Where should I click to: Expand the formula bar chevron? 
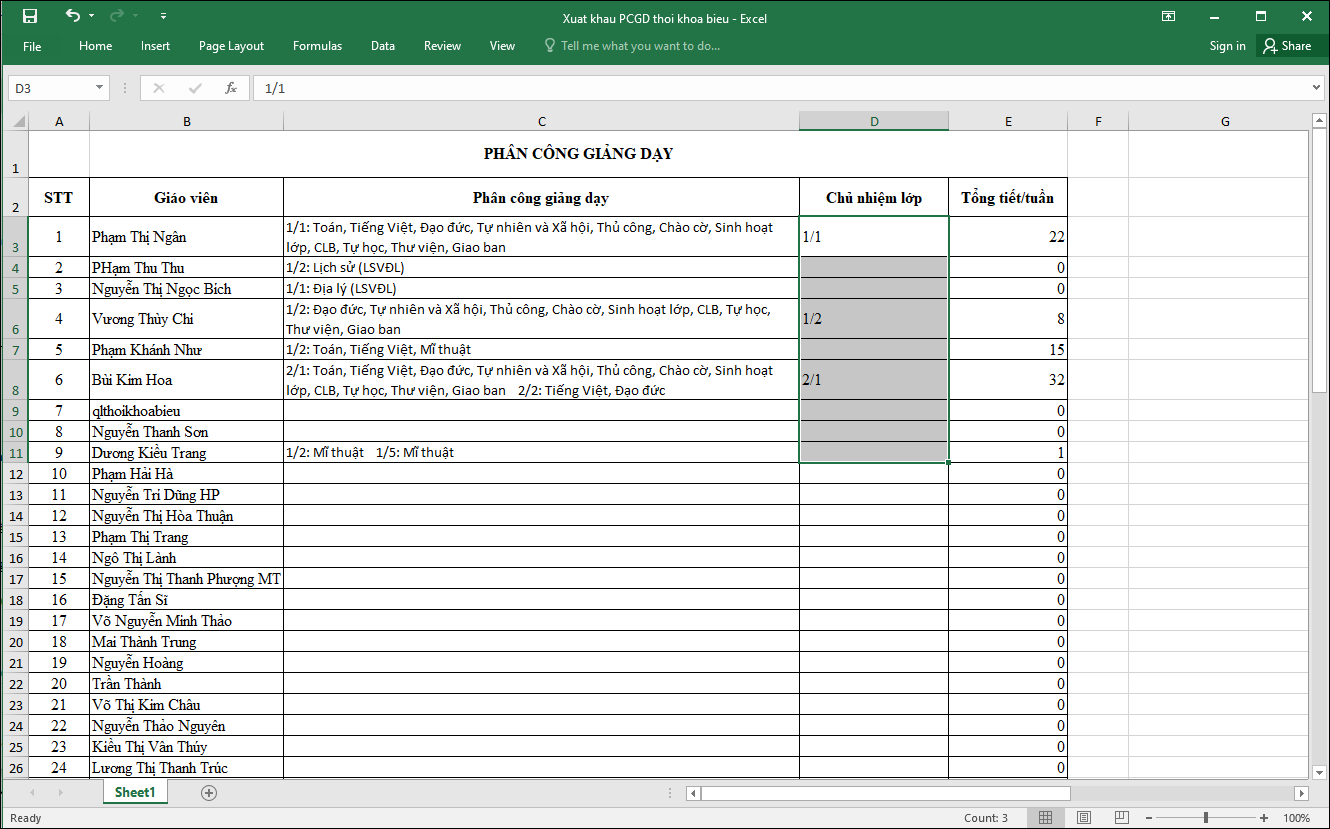[1316, 88]
